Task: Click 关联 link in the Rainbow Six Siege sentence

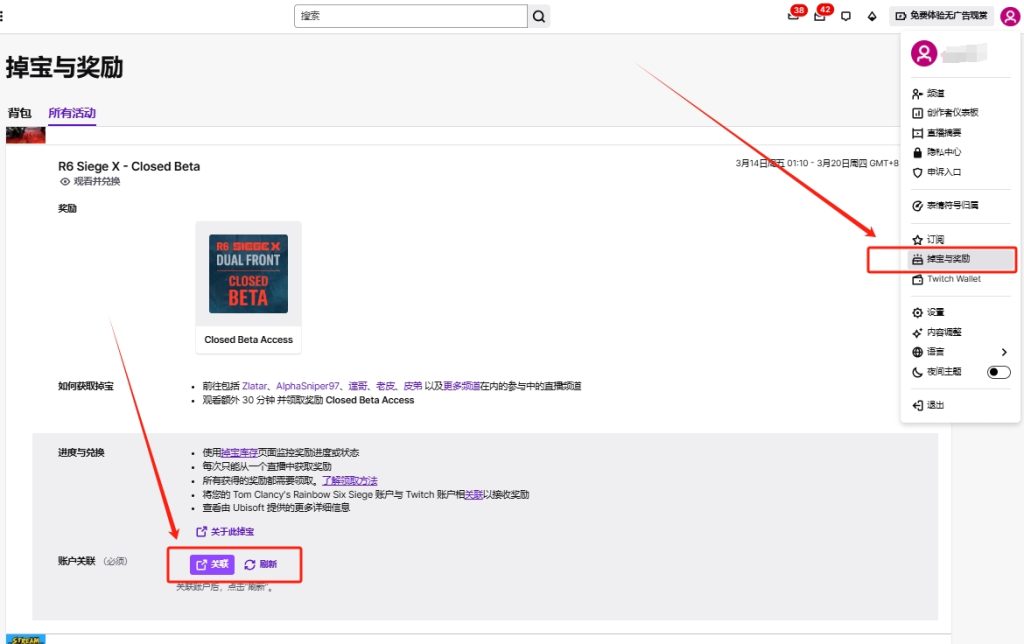Action: pyautogui.click(x=473, y=494)
